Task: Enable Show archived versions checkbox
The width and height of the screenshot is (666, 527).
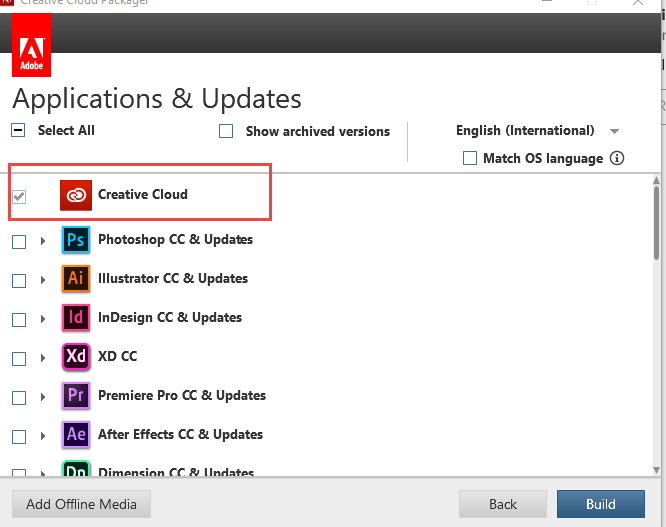Action: (x=226, y=131)
